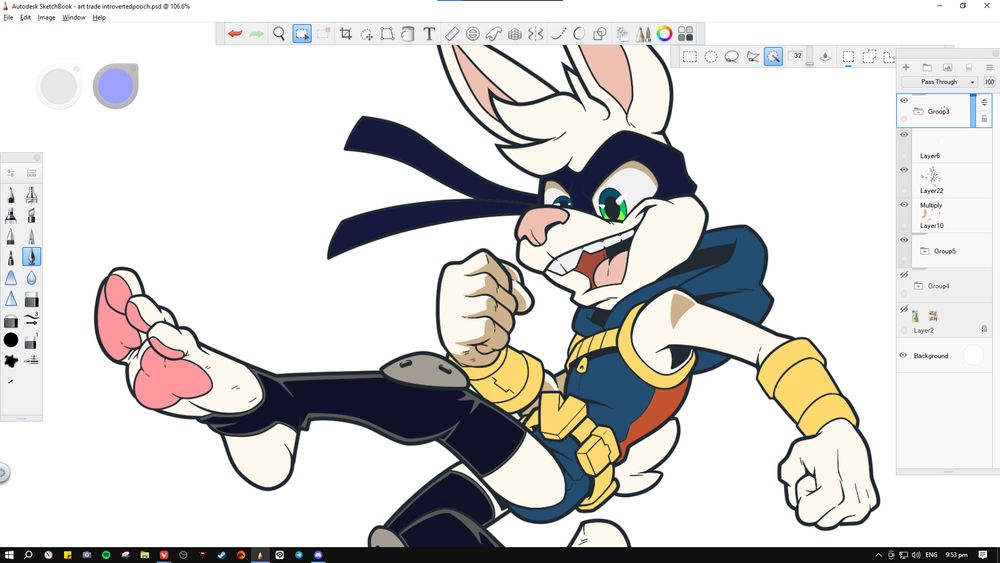Screen dimensions: 1000x563
Task: Click the purple color puck
Action: (x=115, y=85)
